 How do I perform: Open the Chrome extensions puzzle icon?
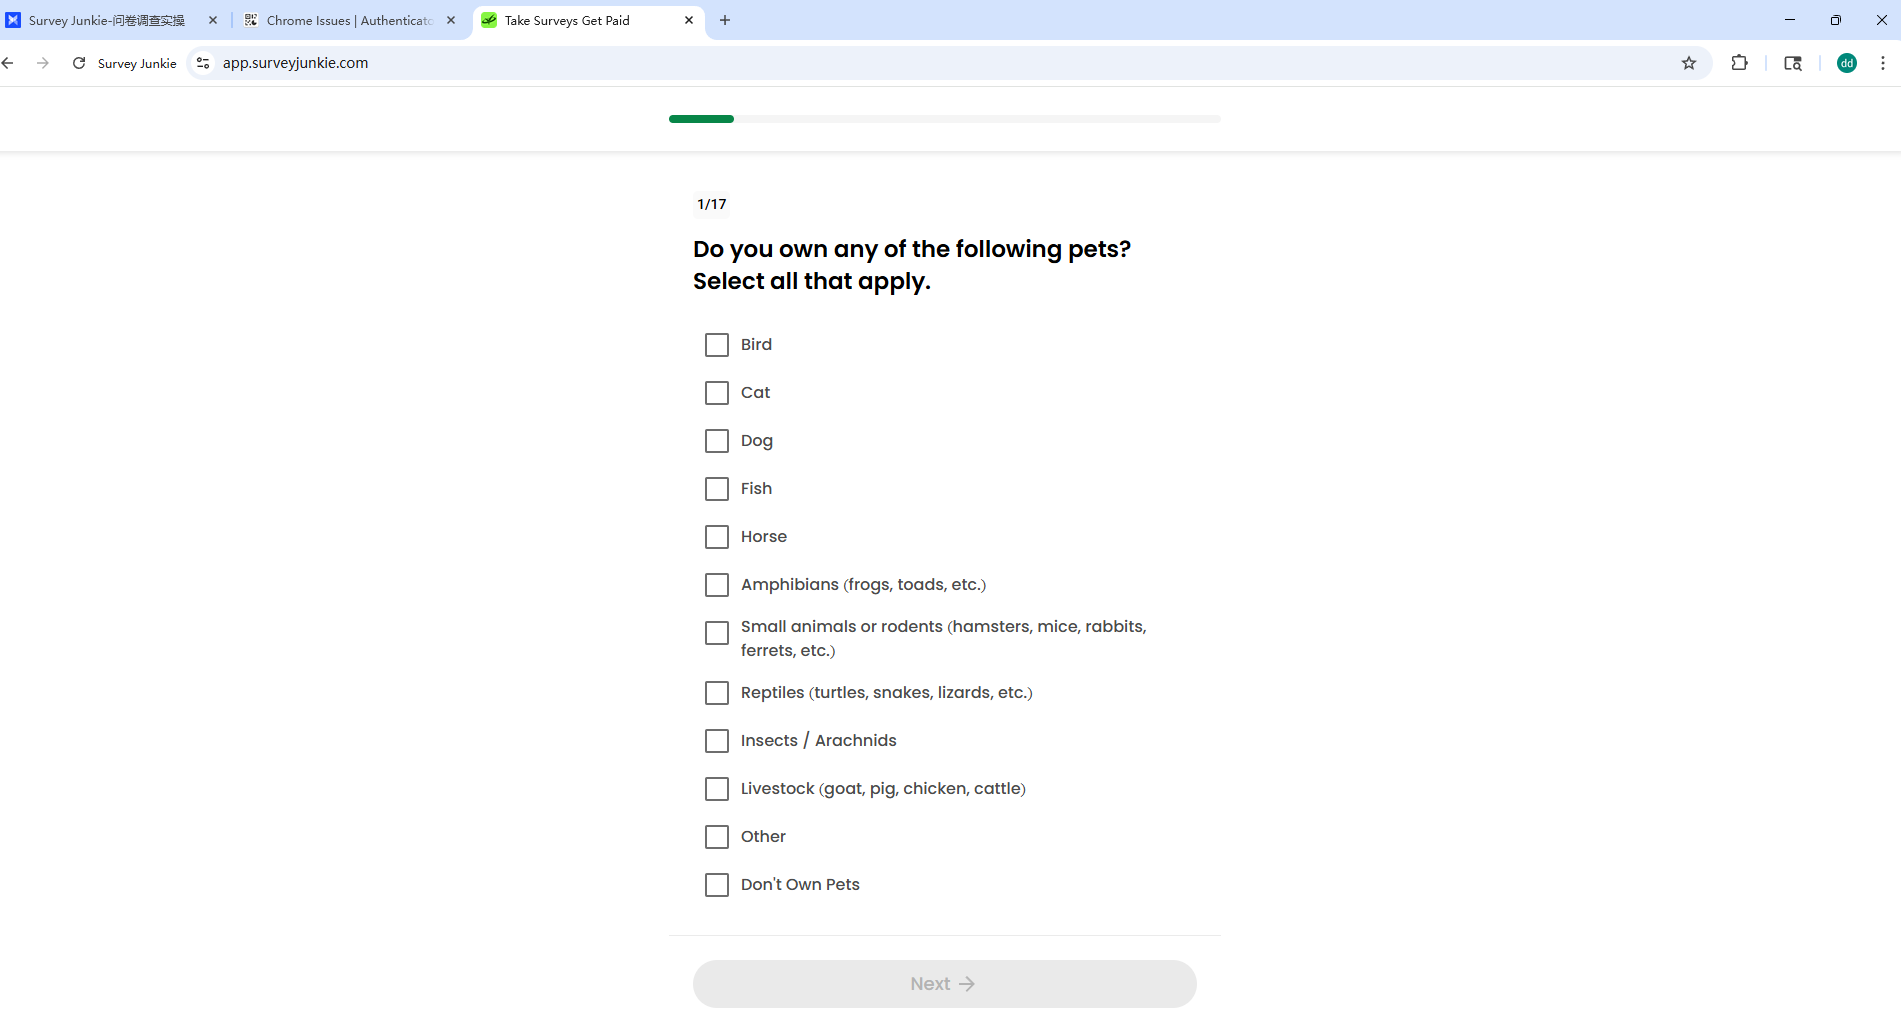tap(1739, 63)
